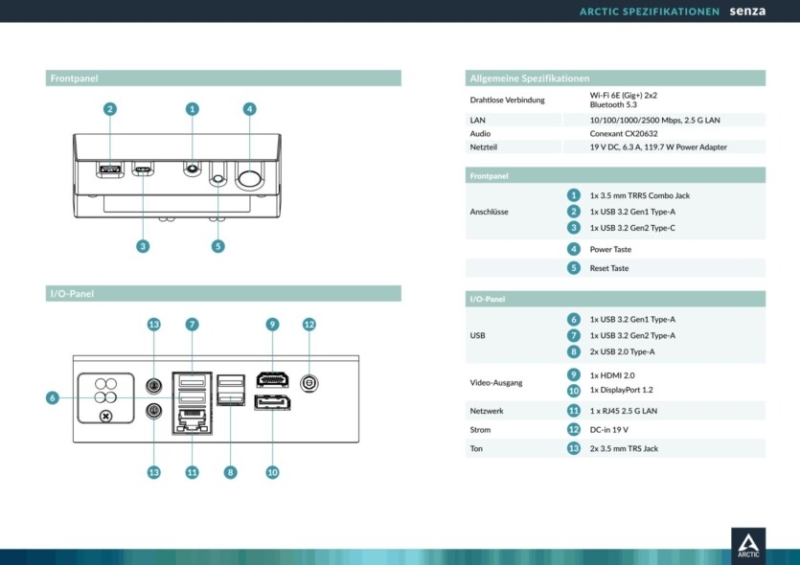Click the RJ45 LAN port in the I/O panel drawing

192,421
